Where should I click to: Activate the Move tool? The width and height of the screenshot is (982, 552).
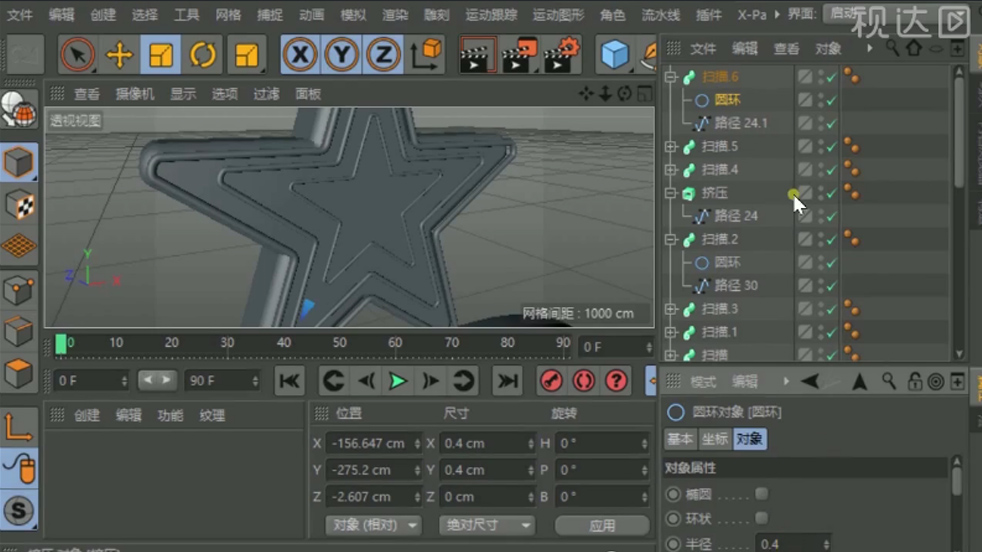coord(119,55)
